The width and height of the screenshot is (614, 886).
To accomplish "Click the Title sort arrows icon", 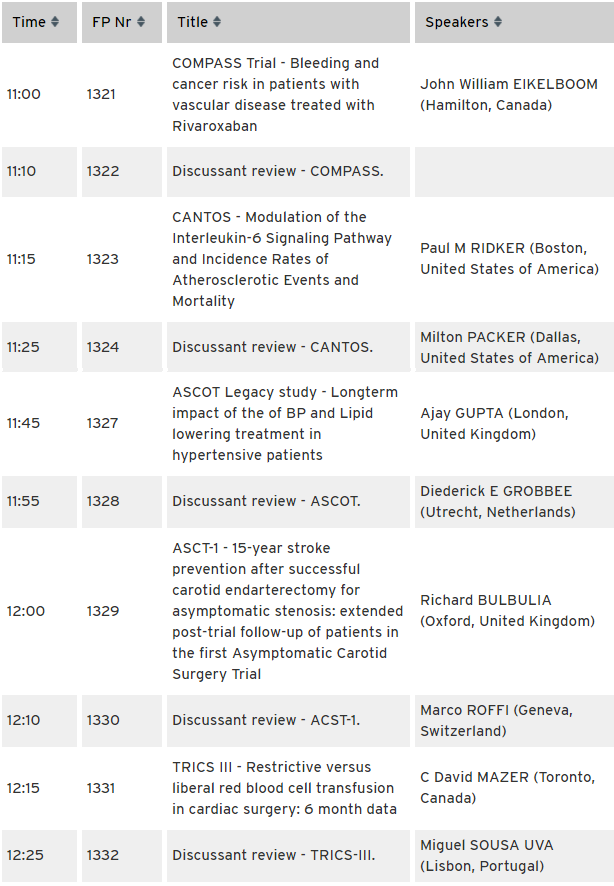I will (x=217, y=22).
